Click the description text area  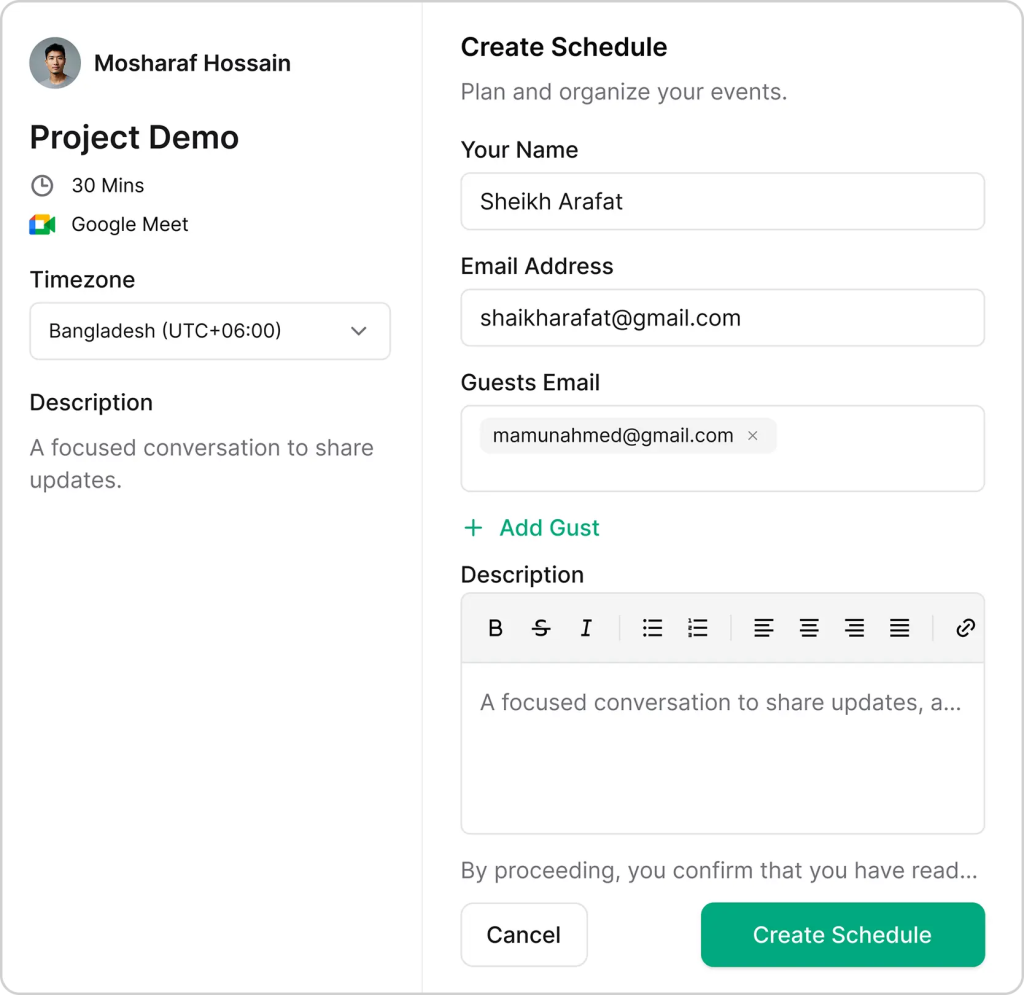tap(722, 760)
